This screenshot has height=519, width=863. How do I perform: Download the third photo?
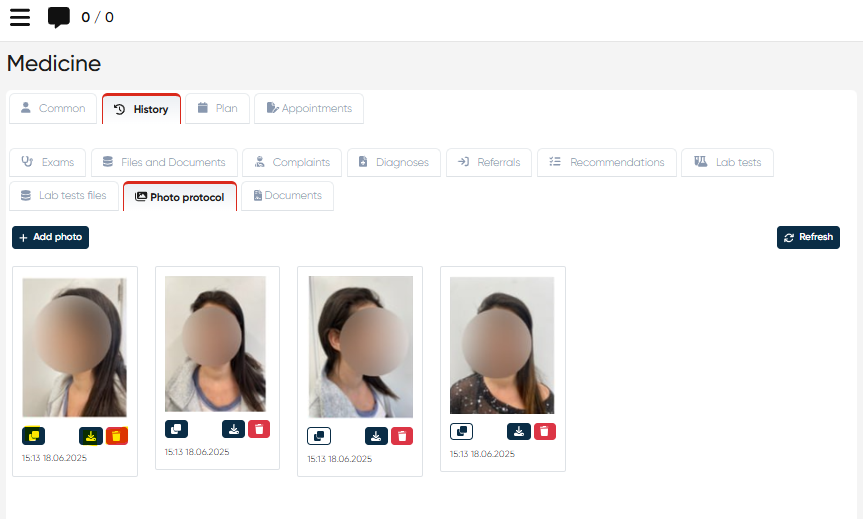click(376, 436)
